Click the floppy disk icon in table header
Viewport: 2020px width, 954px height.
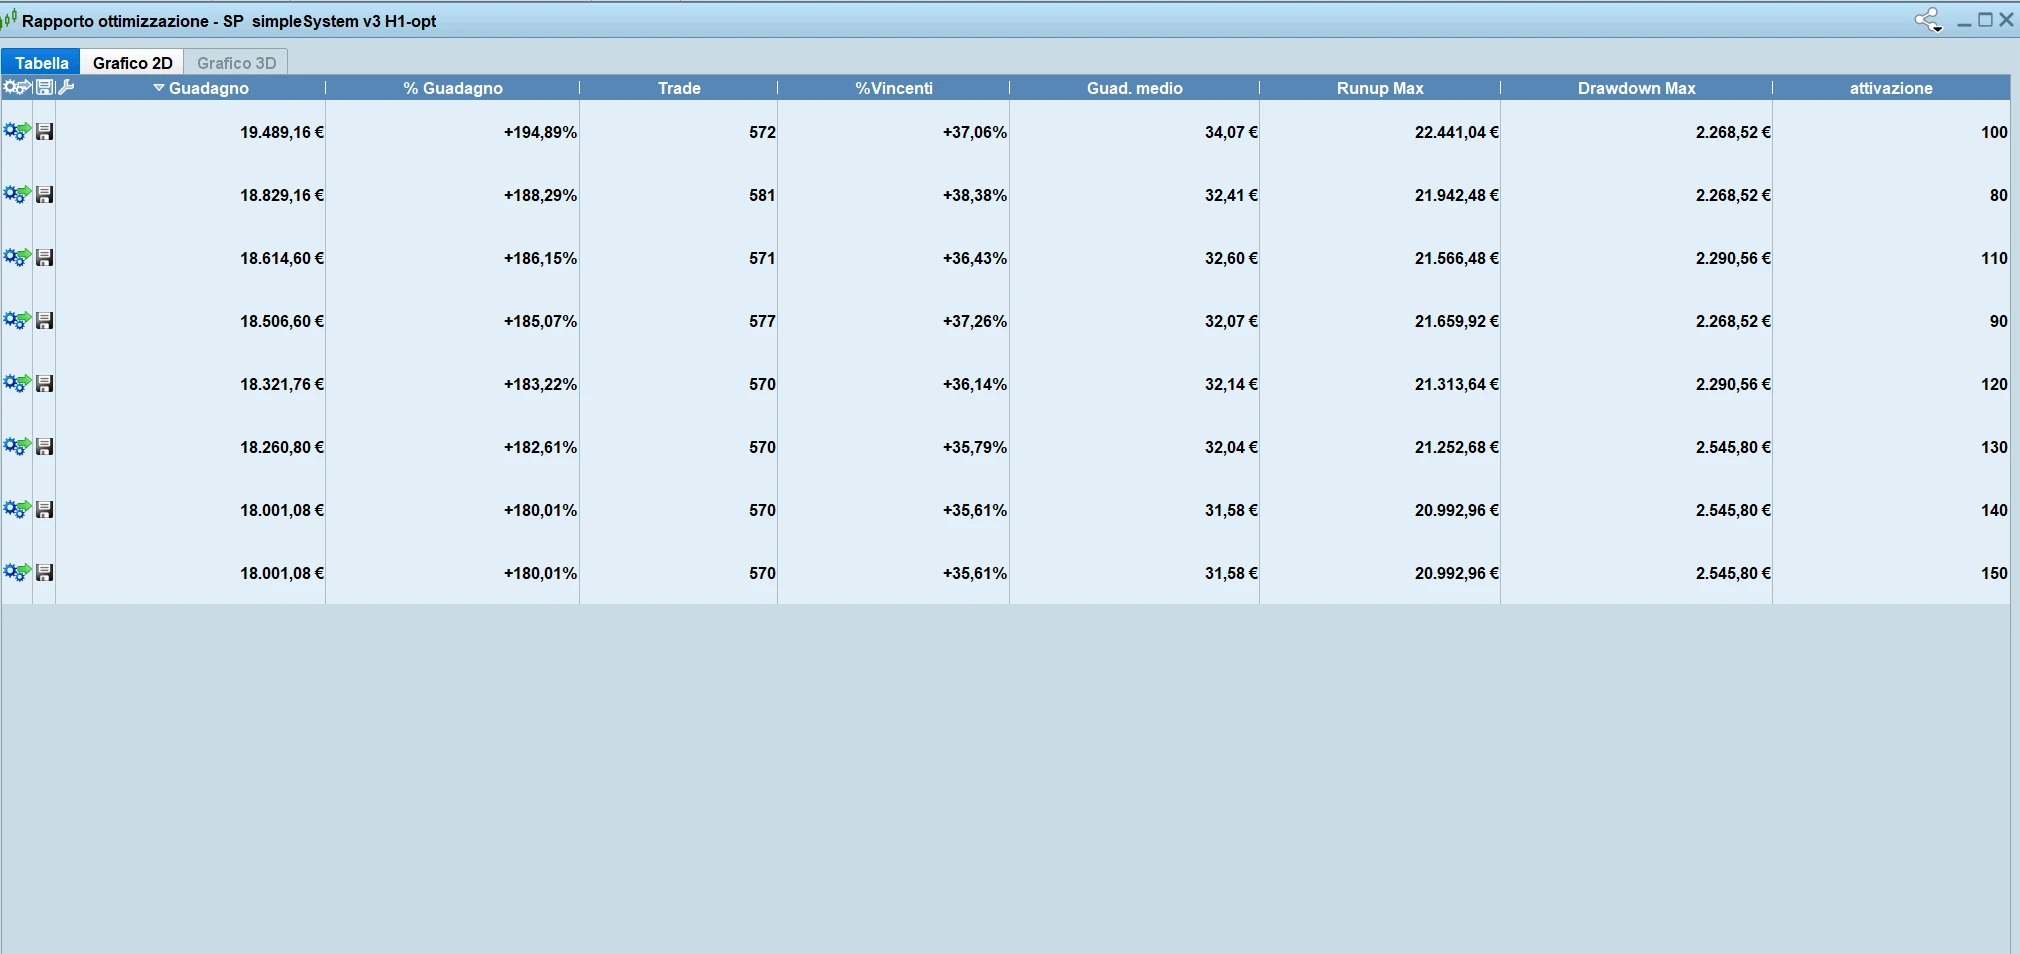point(45,87)
